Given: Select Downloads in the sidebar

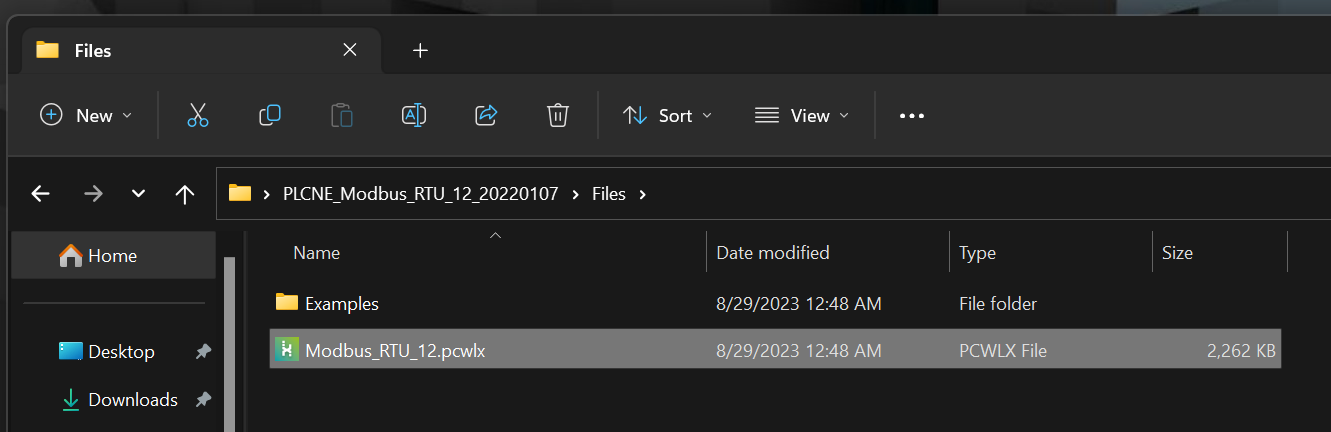Looking at the screenshot, I should 133,400.
